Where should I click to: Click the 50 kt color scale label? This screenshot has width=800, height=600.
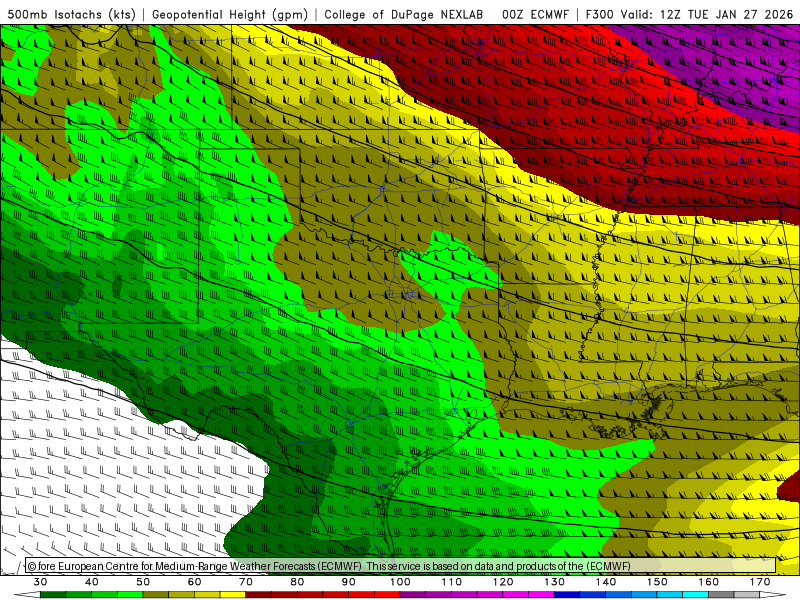click(143, 582)
